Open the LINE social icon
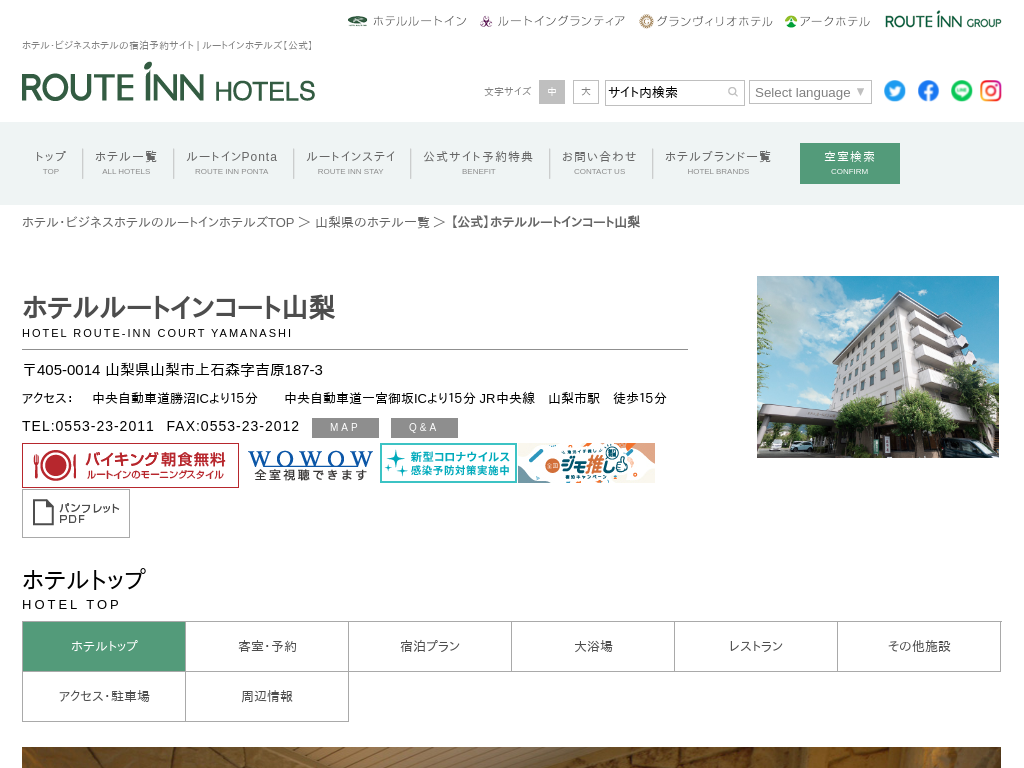This screenshot has height=768, width=1024. click(961, 91)
